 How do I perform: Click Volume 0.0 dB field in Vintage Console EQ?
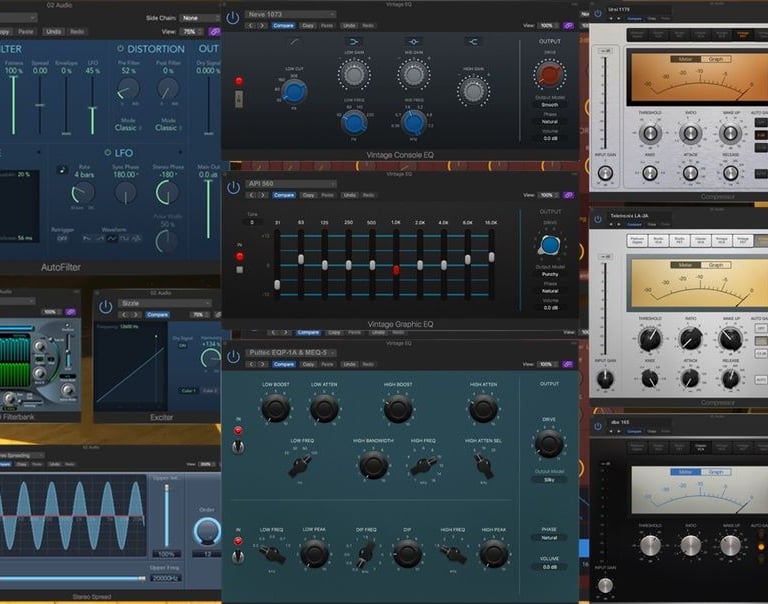click(x=550, y=139)
